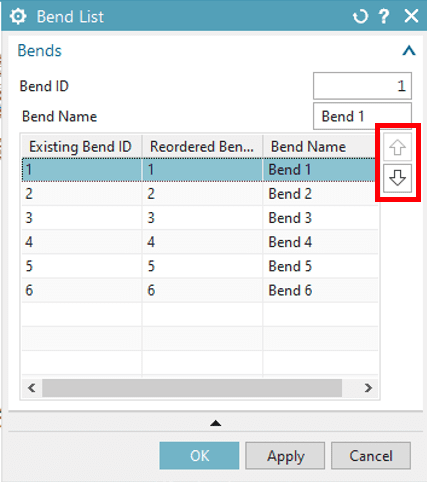This screenshot has width=427, height=482.
Task: Click the horizontal scrollbar thumb
Action: point(192,388)
